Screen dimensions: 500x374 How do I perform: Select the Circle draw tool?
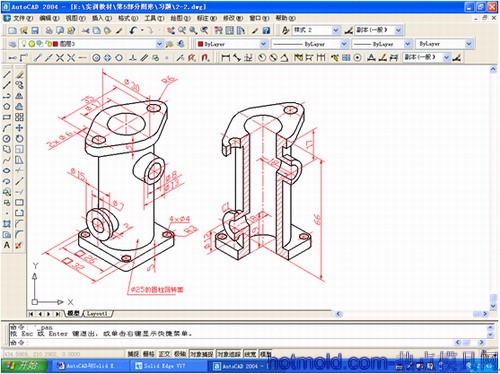(7, 139)
